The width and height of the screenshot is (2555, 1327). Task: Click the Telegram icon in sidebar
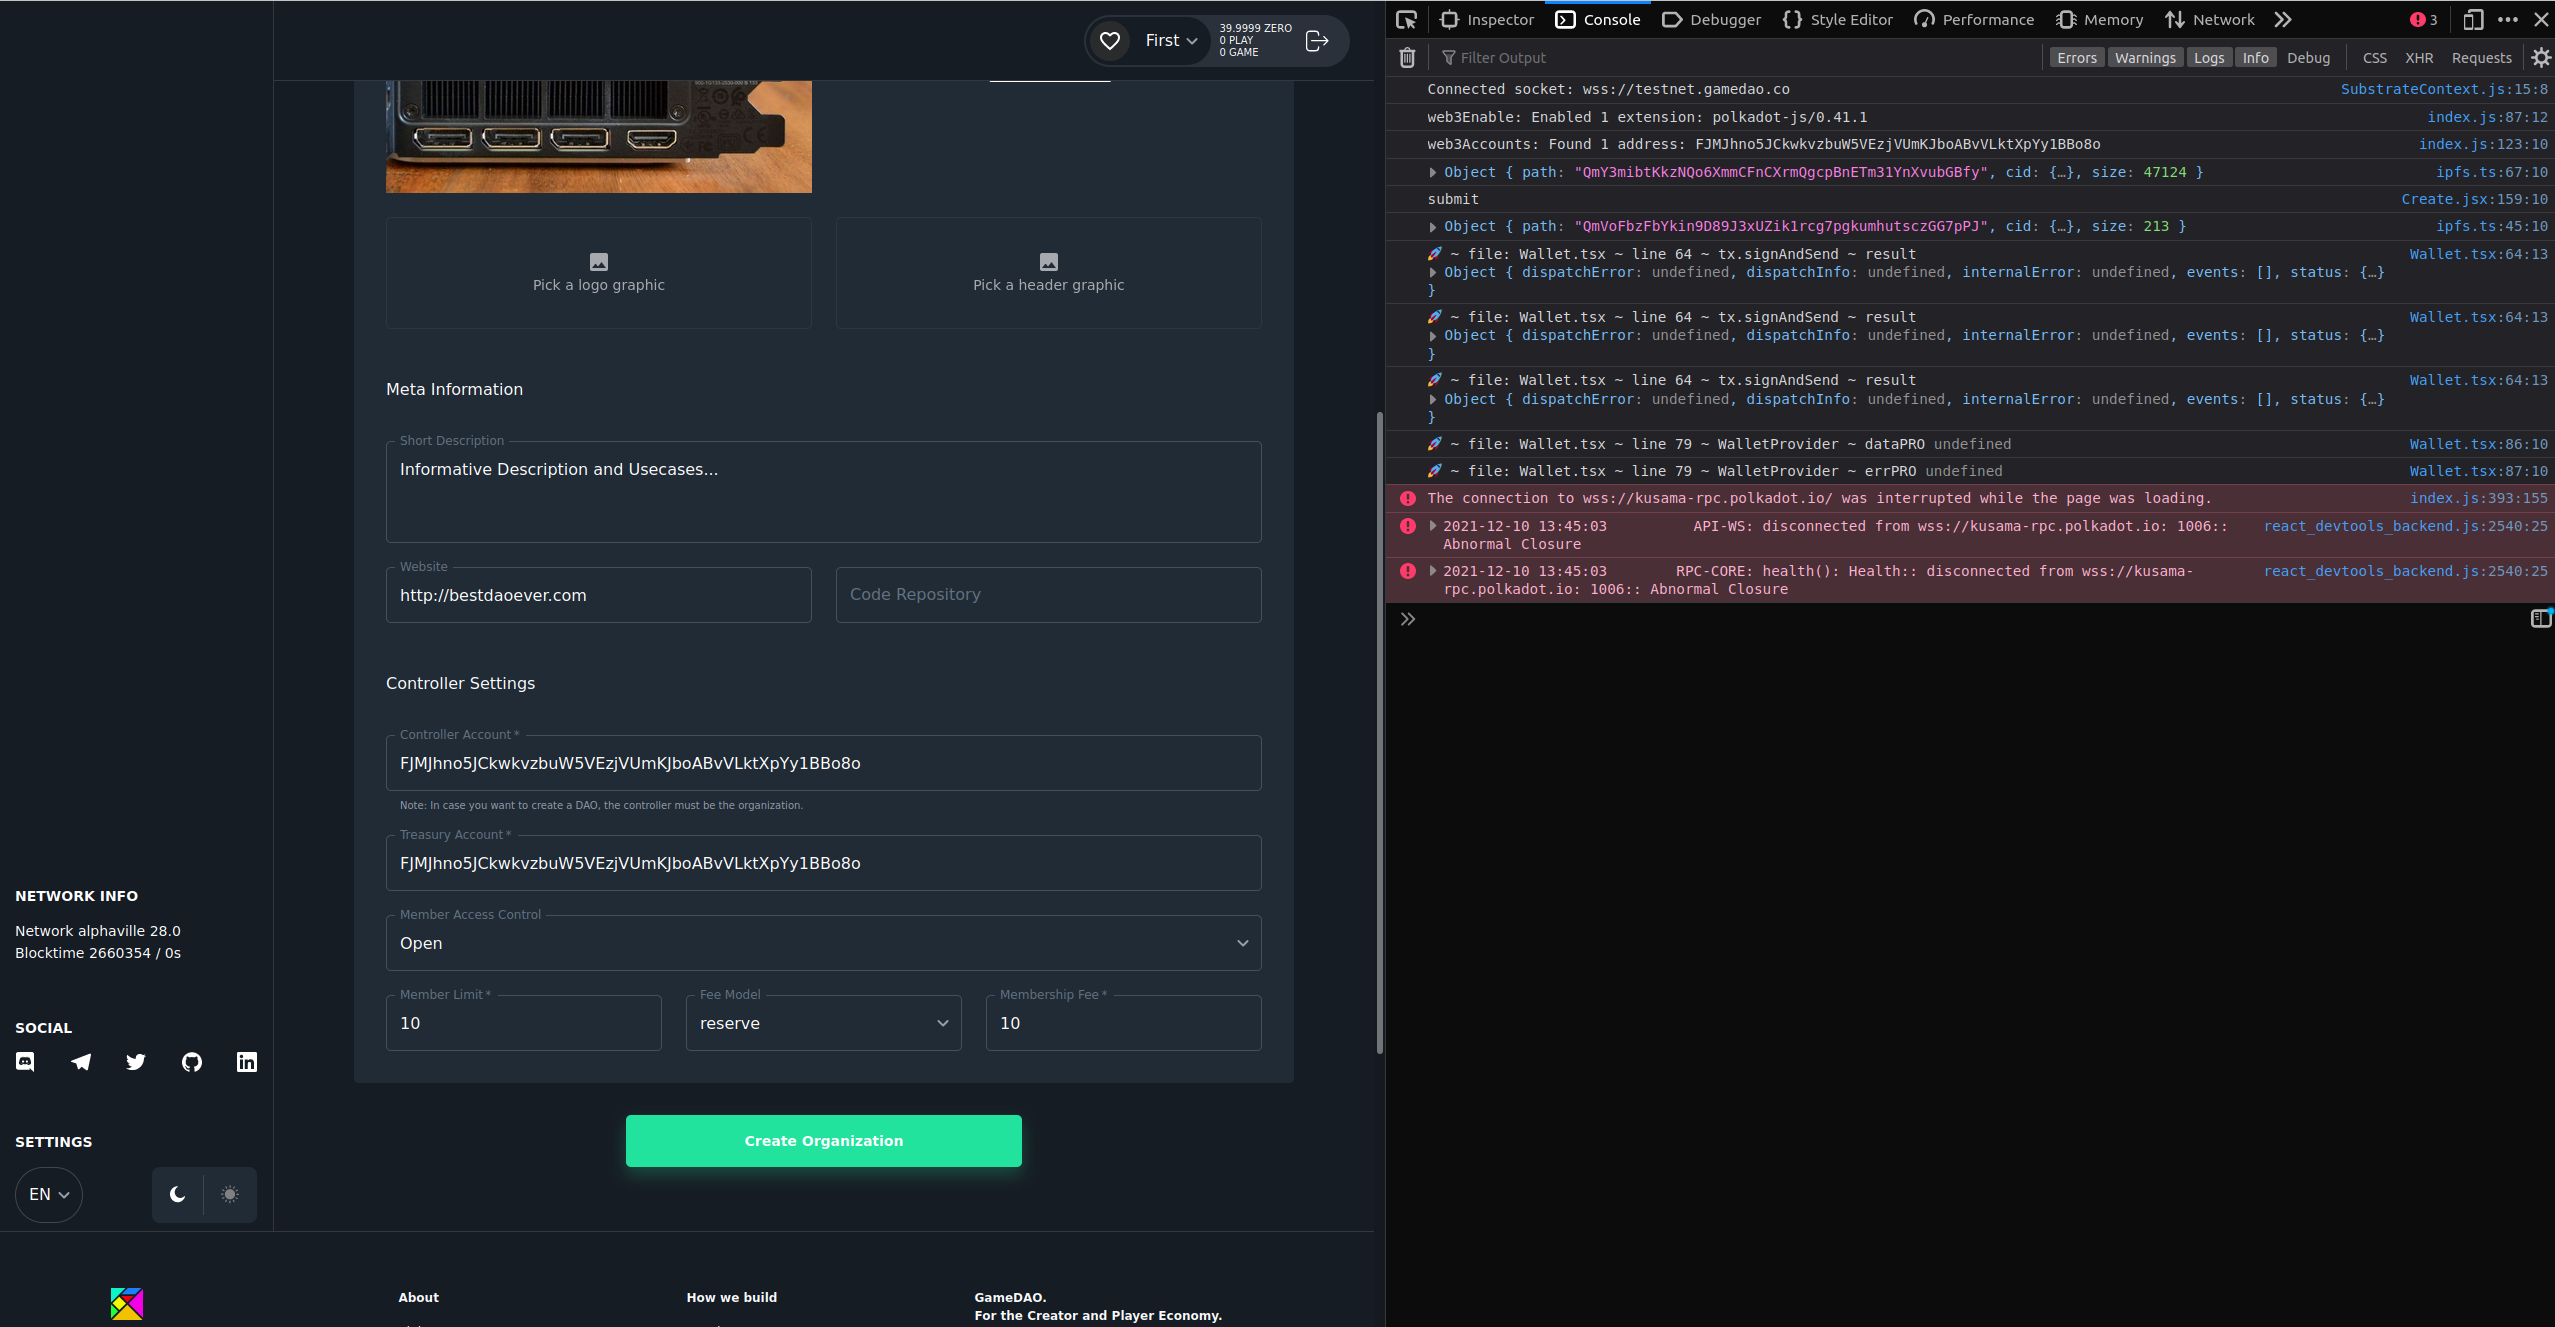point(80,1061)
